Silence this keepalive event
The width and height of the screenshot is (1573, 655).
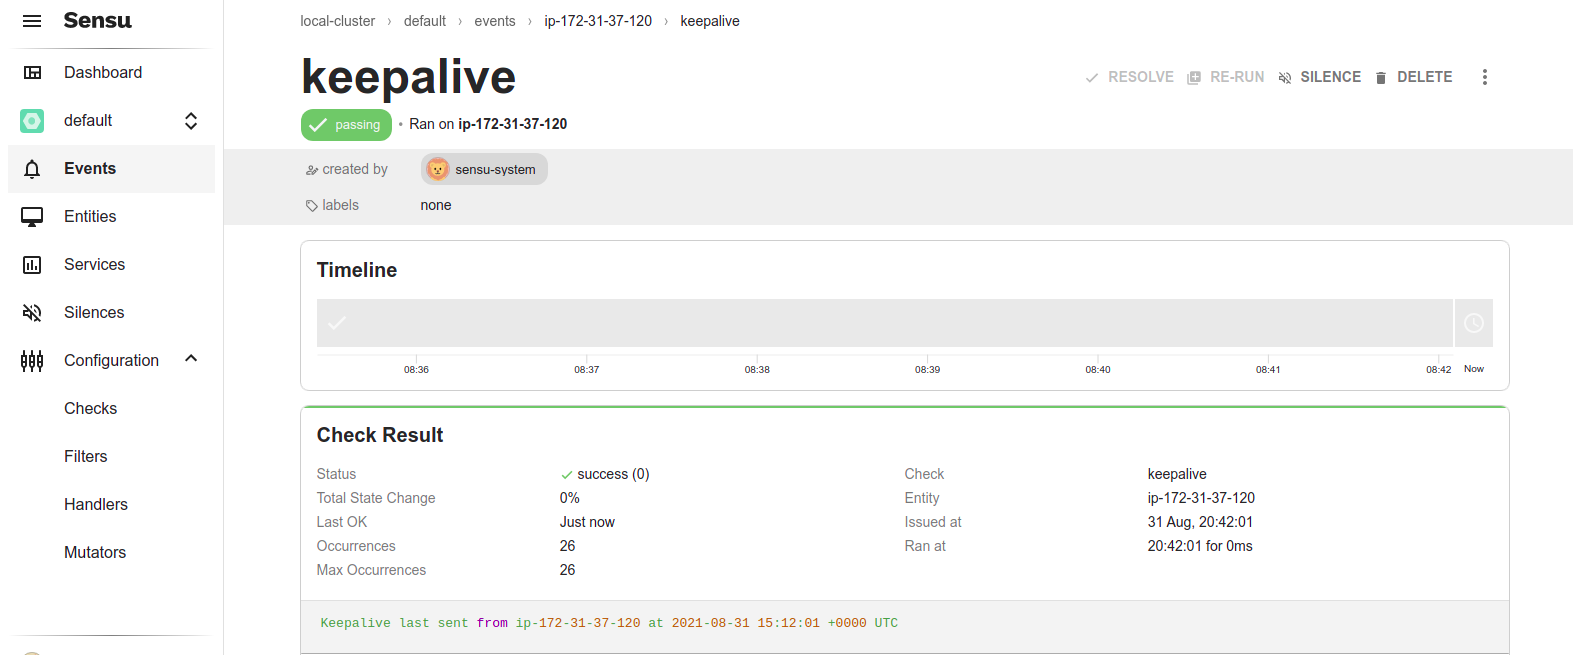point(1320,77)
